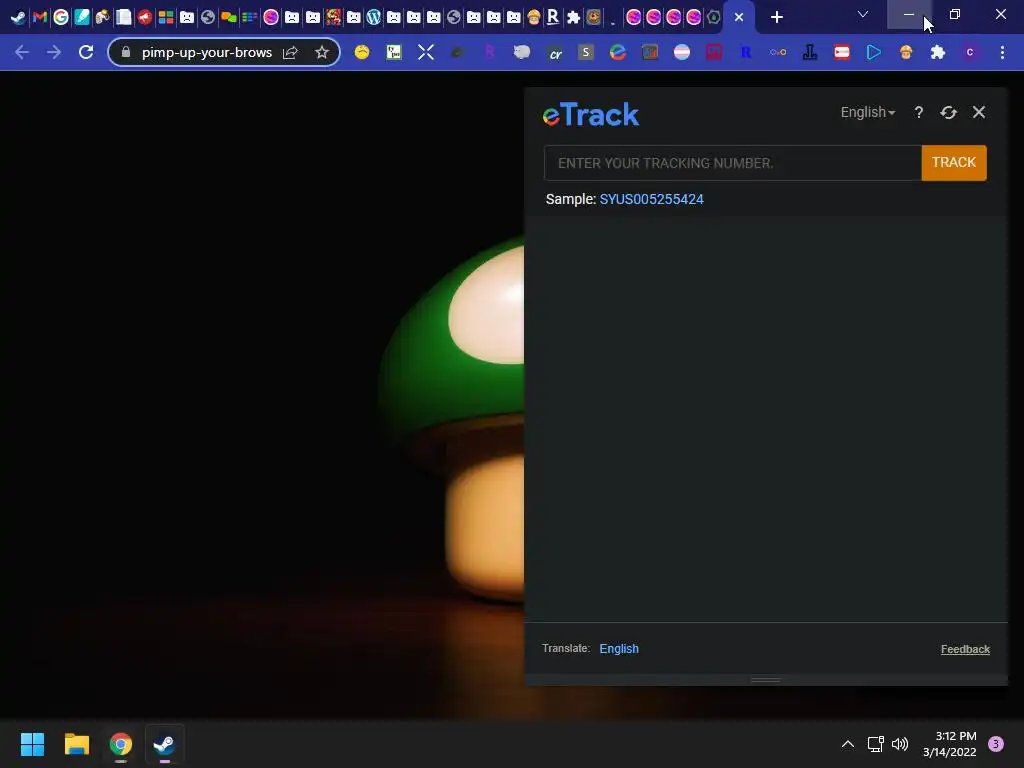Switch to the green chat bubbles tab
Image resolution: width=1024 pixels, height=768 pixels.
click(229, 18)
